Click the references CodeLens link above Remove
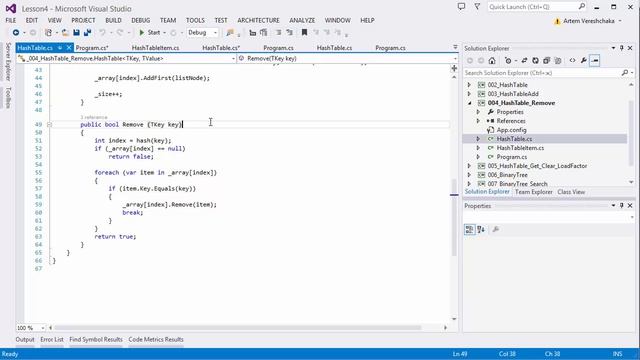The image size is (640, 360). point(94,118)
